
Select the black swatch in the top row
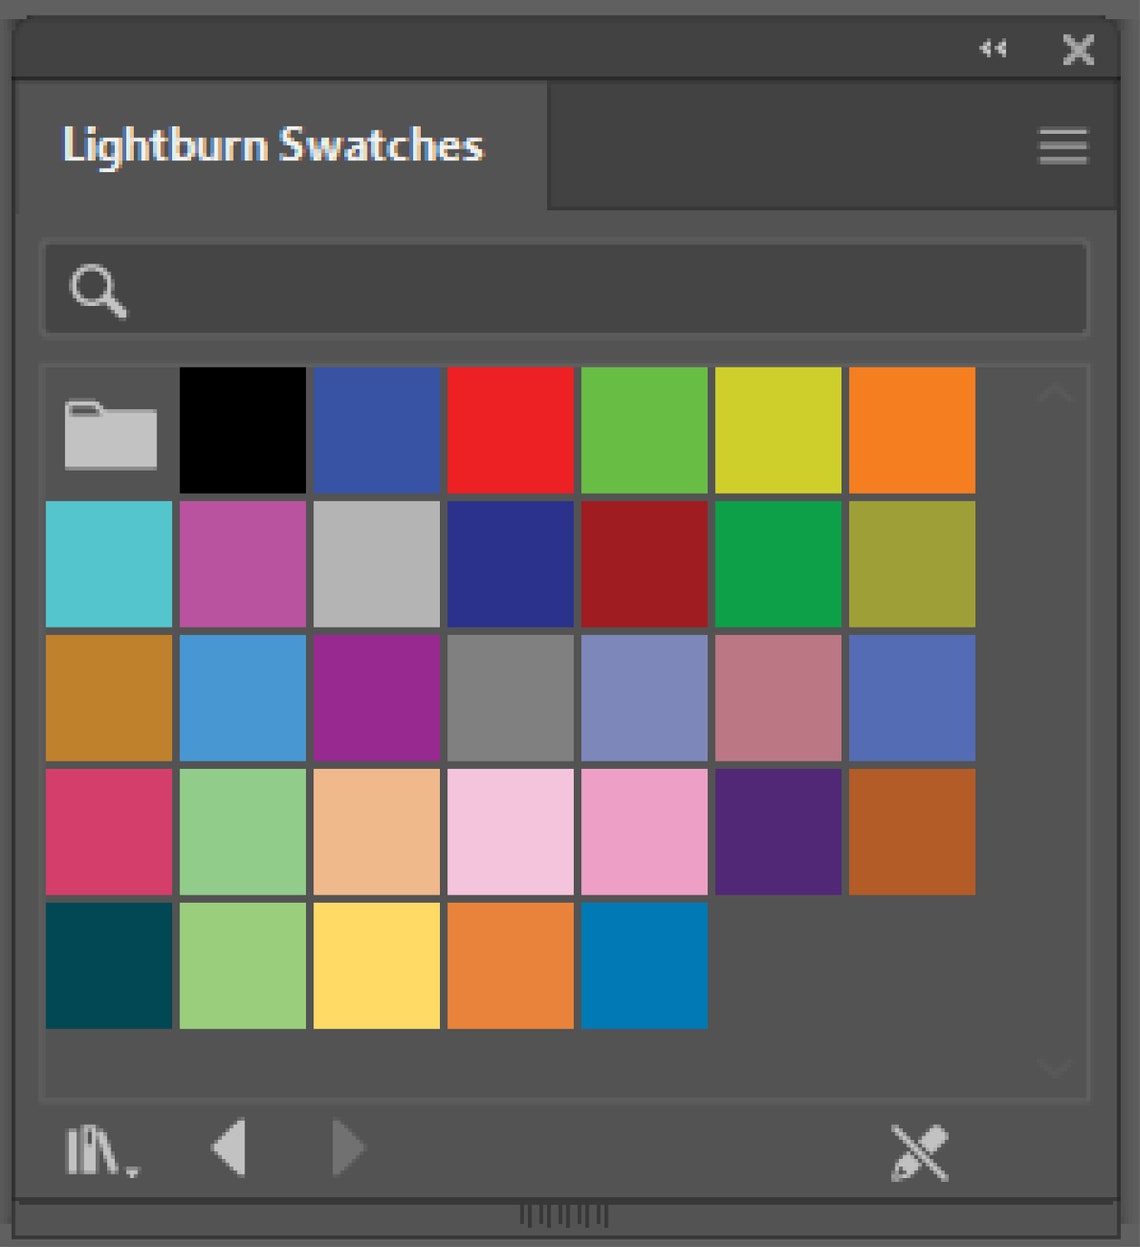242,430
